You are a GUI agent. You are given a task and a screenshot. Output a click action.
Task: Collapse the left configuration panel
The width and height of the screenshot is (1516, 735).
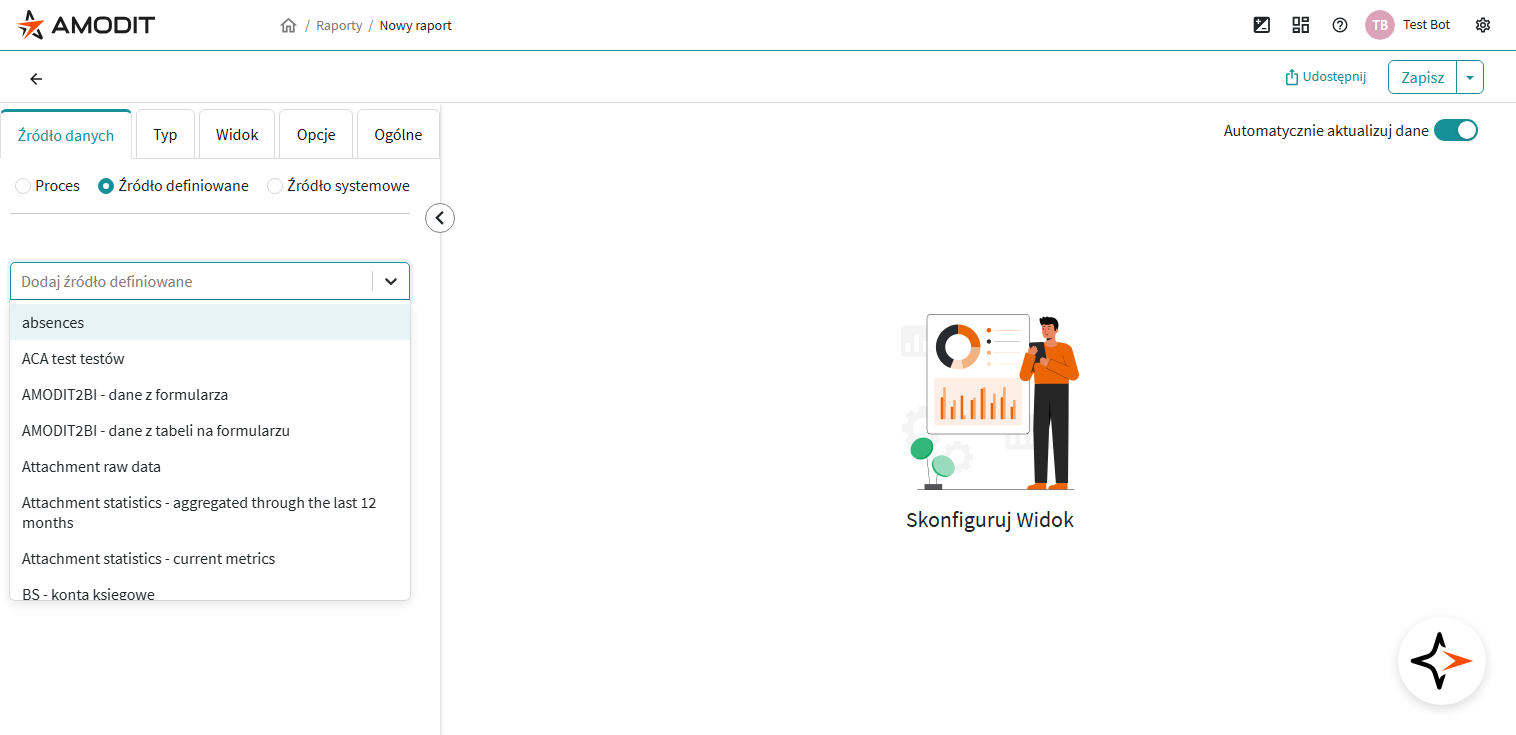pos(440,217)
